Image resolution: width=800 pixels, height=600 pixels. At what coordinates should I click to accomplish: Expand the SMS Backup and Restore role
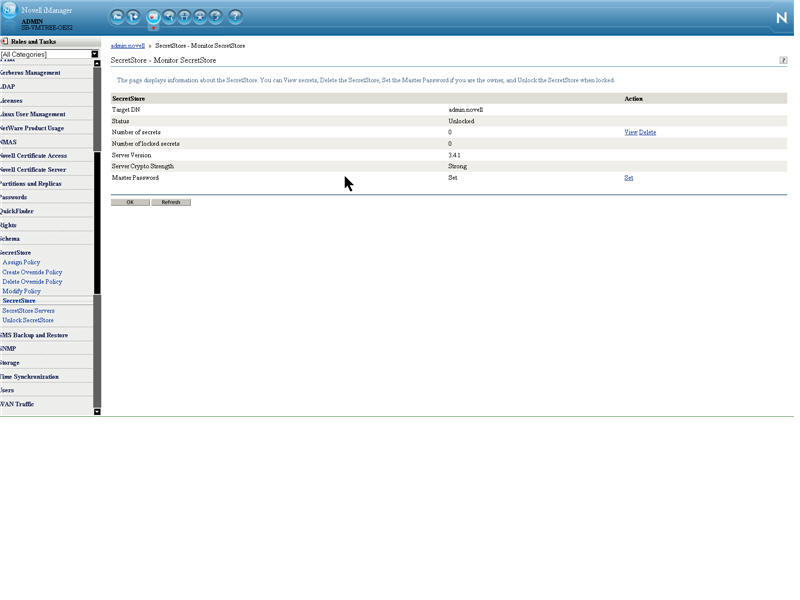tap(34, 335)
